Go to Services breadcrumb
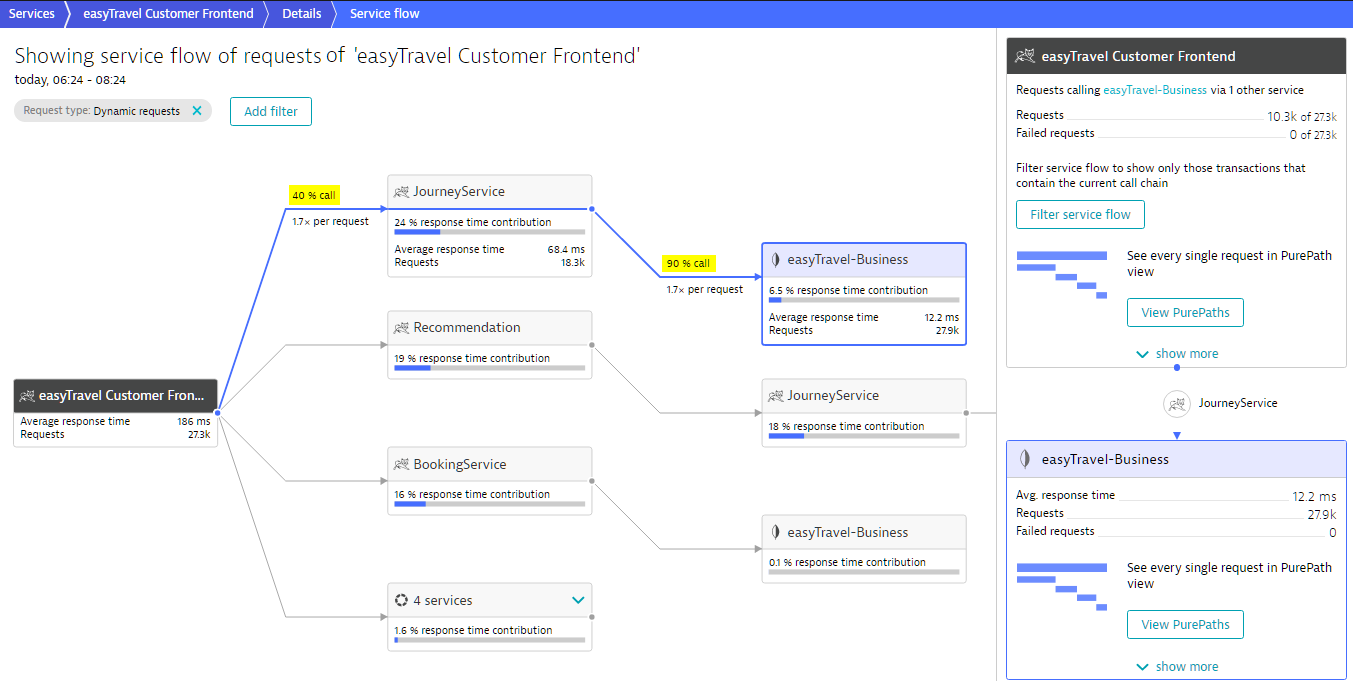The image size is (1353, 681). [31, 14]
